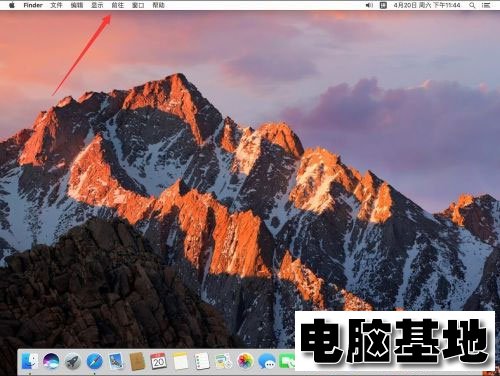Launch Siri from the Dock

pos(51,361)
